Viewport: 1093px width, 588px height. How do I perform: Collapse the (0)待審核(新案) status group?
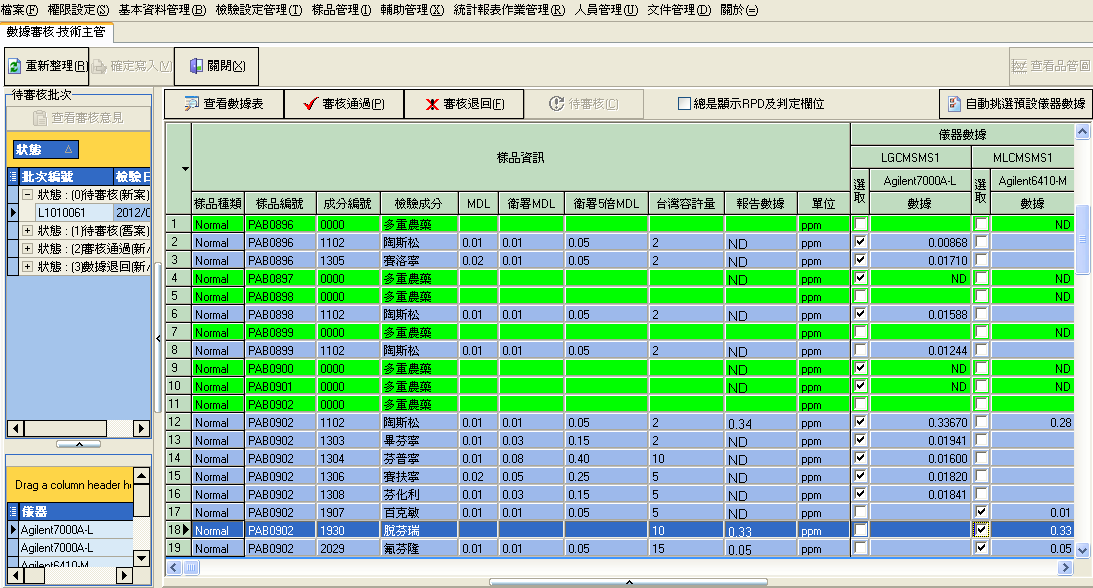(x=27, y=194)
